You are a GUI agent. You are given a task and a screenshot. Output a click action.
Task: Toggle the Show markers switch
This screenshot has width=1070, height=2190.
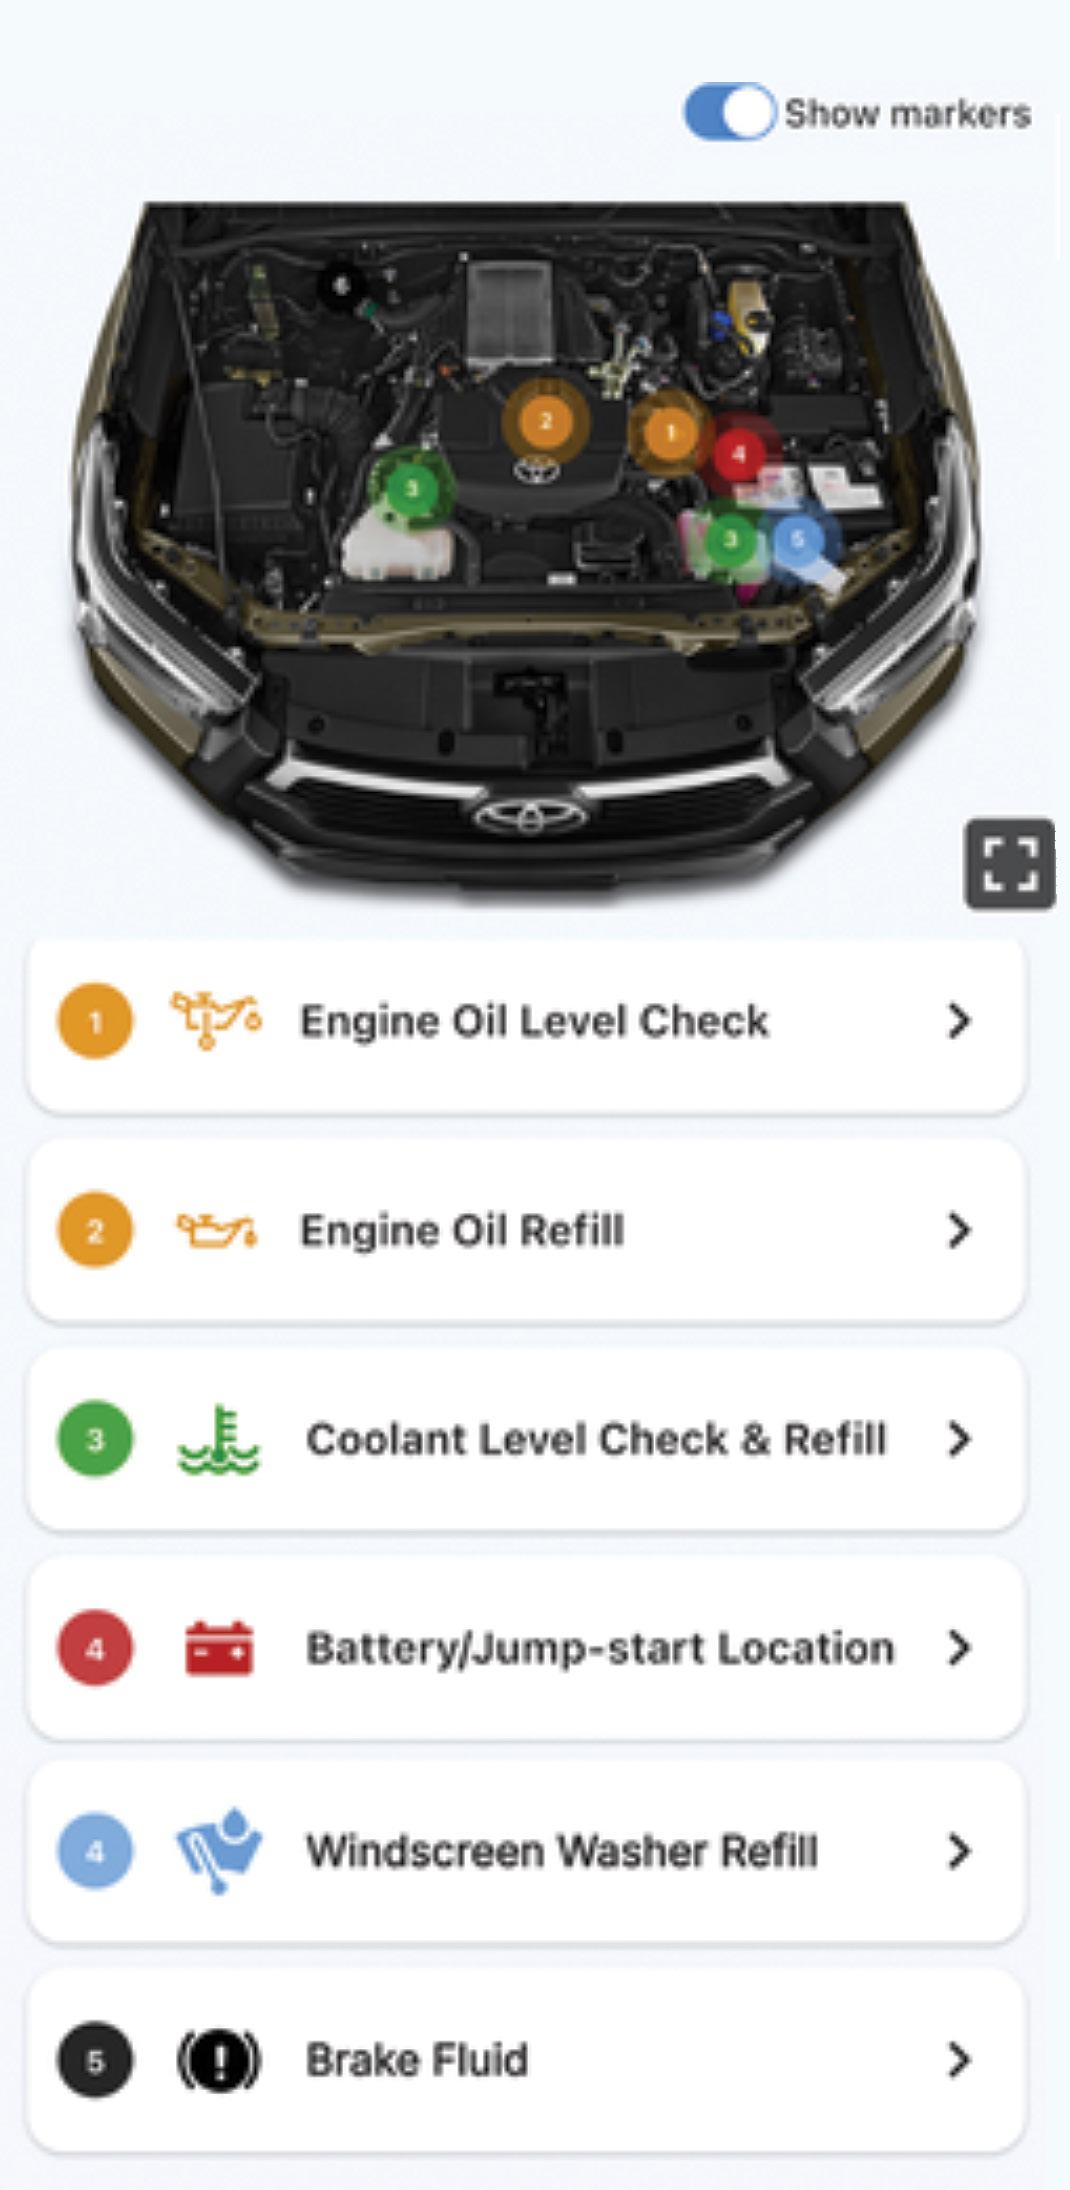[729, 112]
